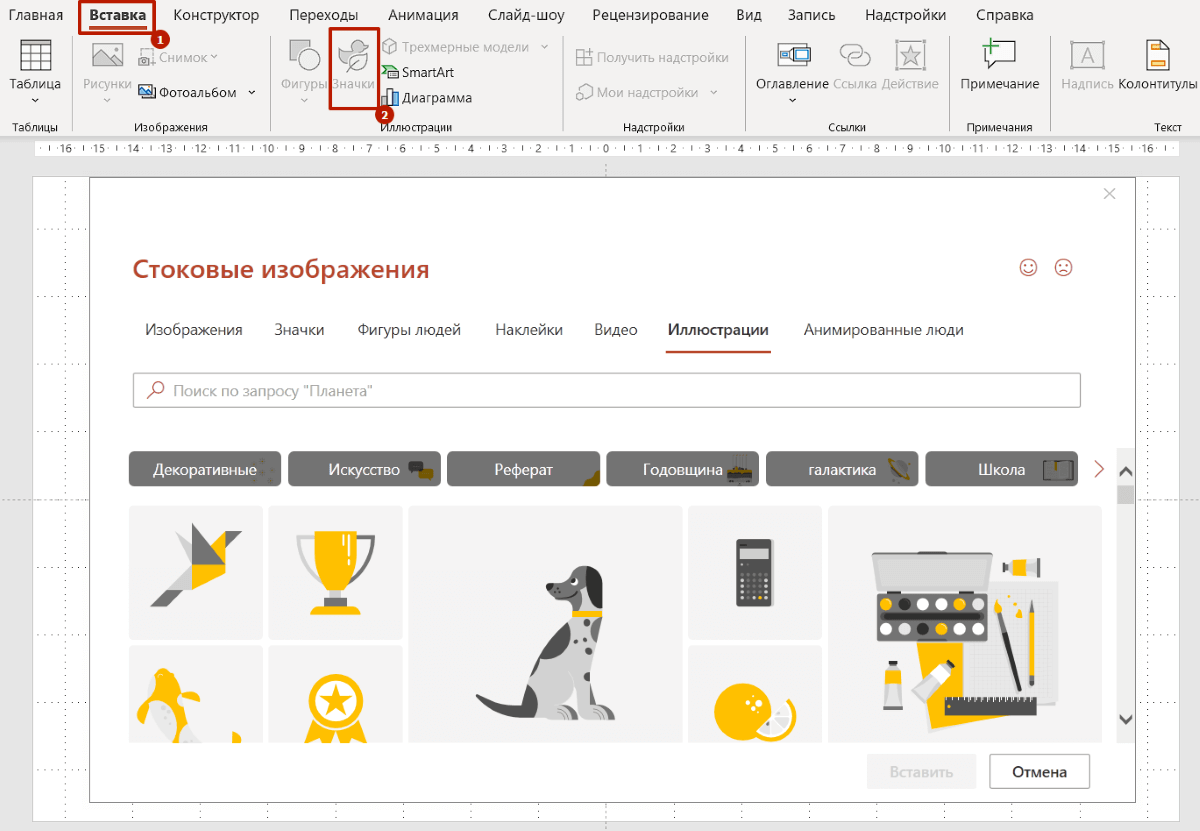Insert a SmartArt graphic
The height and width of the screenshot is (831, 1200).
418,72
